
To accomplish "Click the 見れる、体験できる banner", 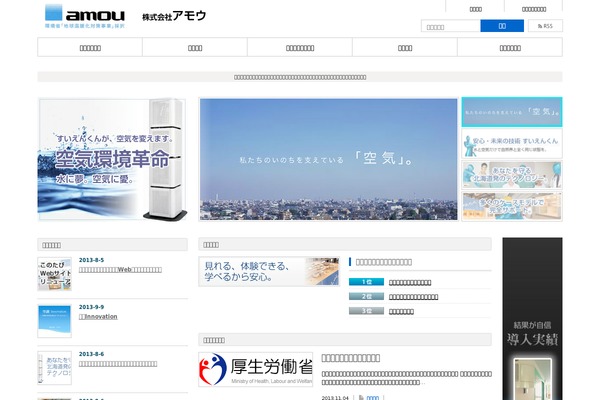I will (269, 271).
